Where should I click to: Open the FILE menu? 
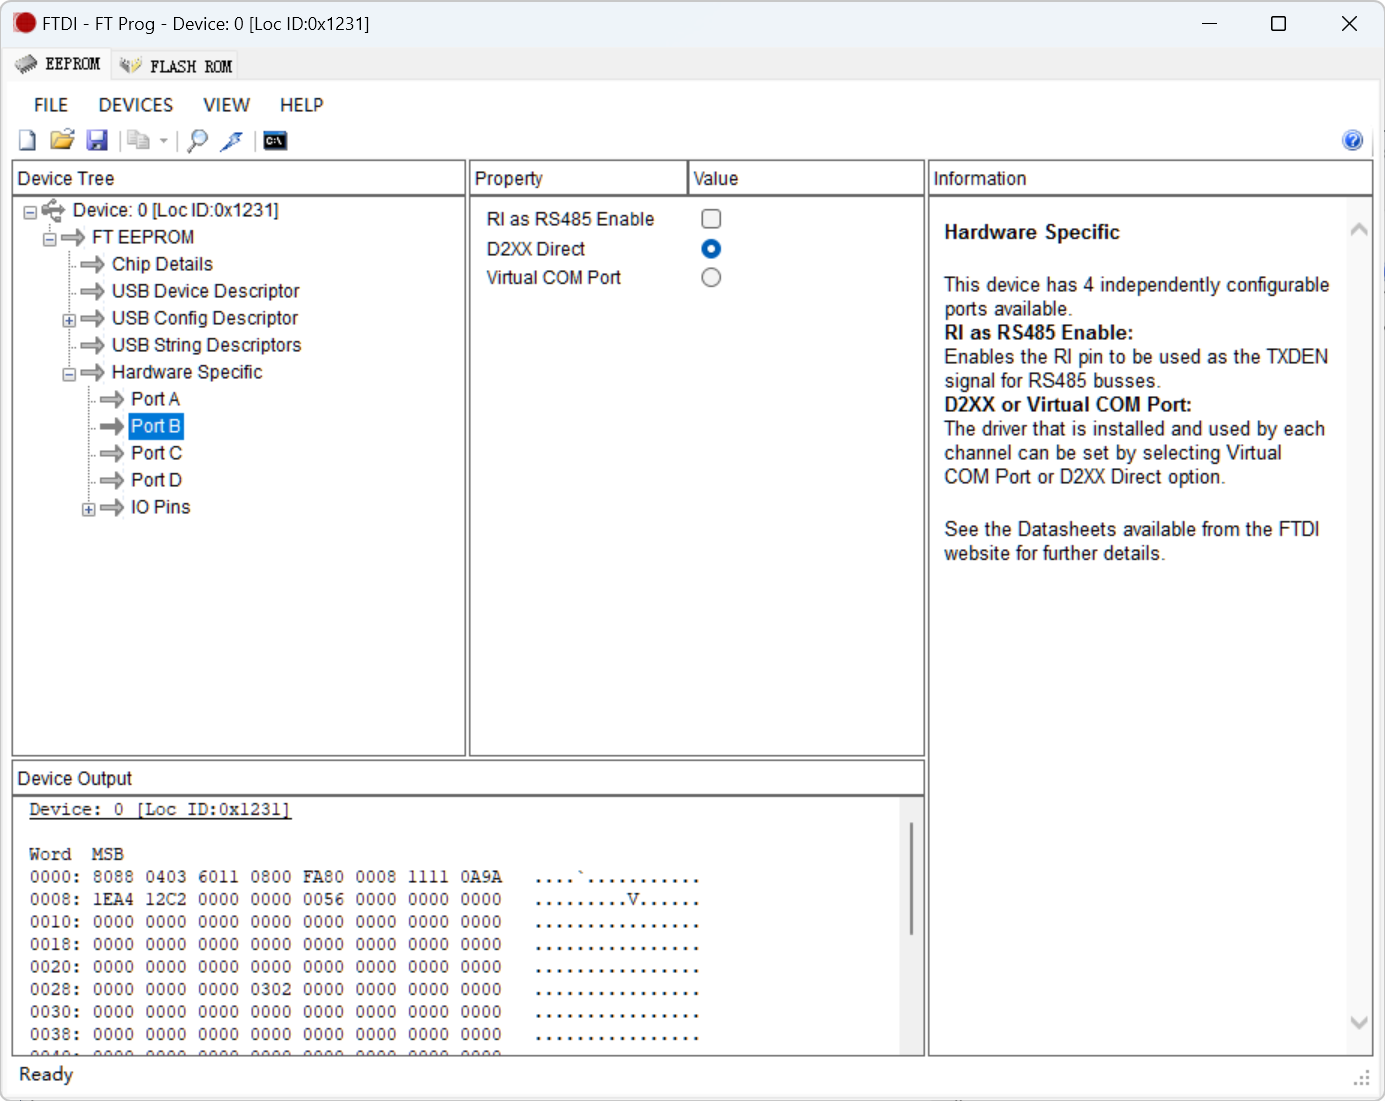click(51, 105)
